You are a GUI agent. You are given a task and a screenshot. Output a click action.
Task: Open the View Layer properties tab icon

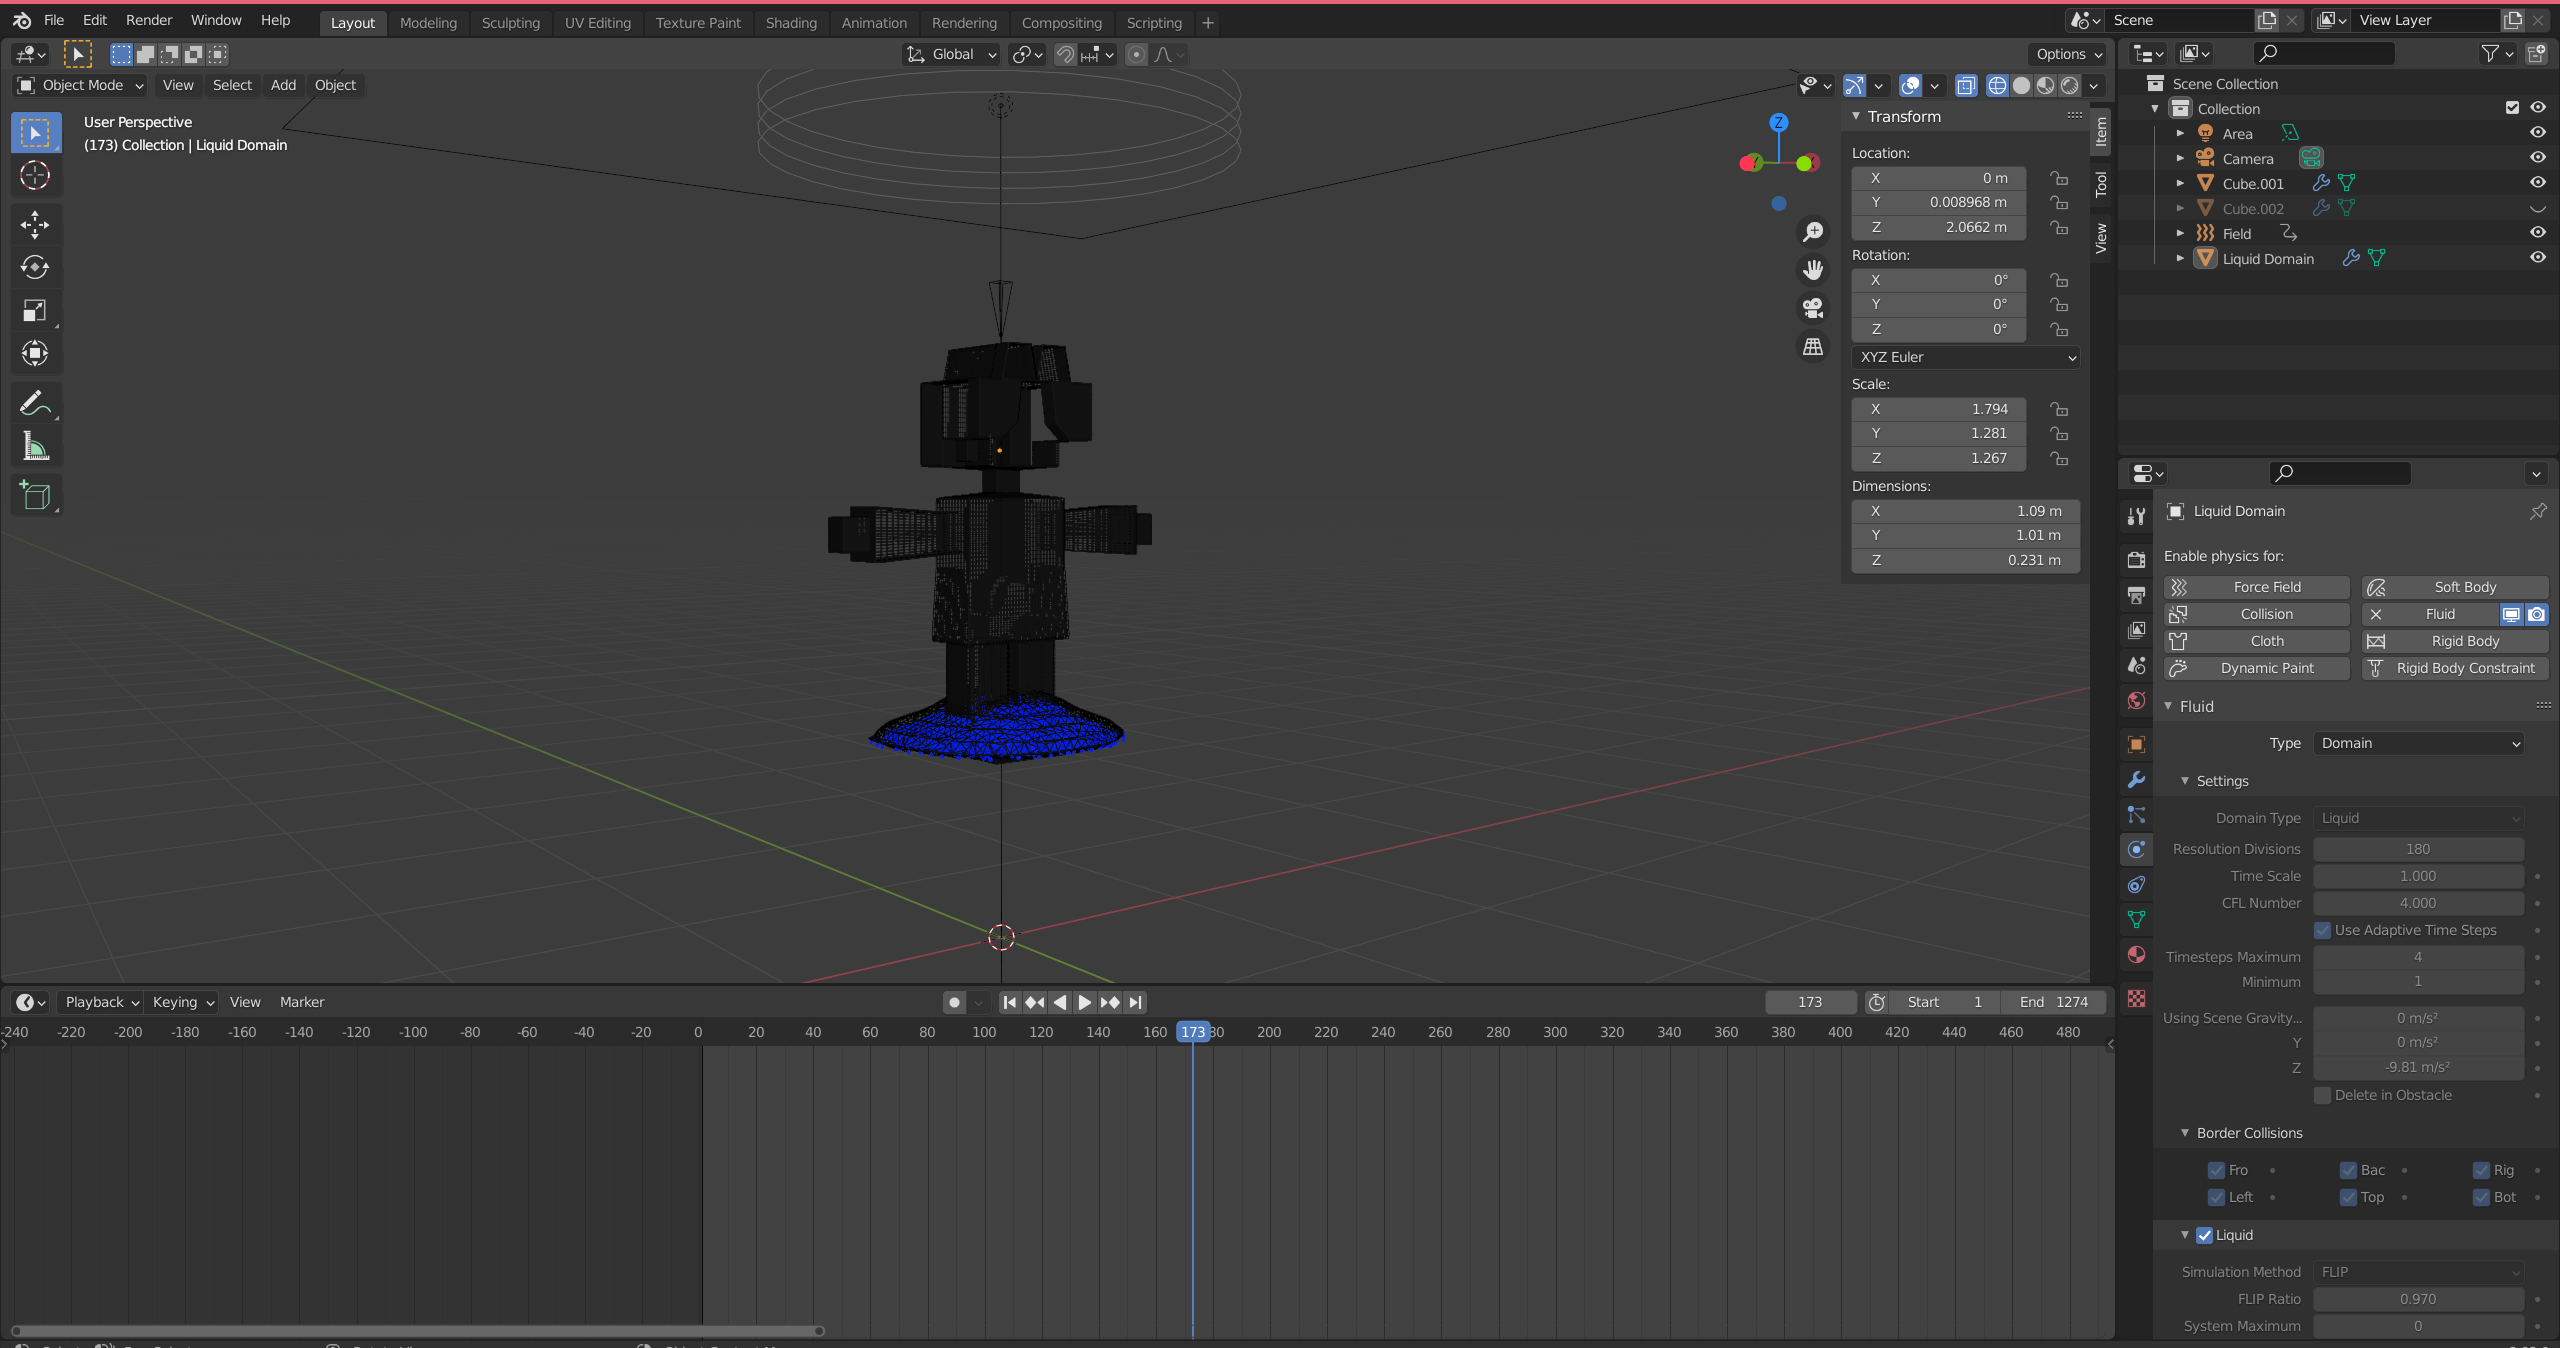[2137, 630]
